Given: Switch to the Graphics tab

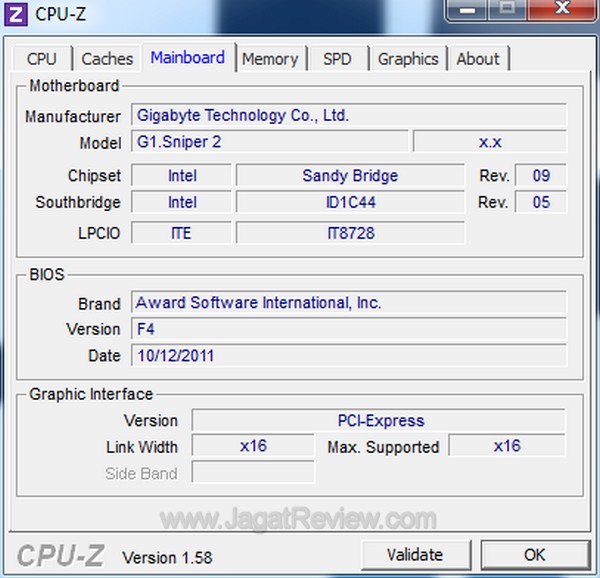Looking at the screenshot, I should (x=408, y=59).
